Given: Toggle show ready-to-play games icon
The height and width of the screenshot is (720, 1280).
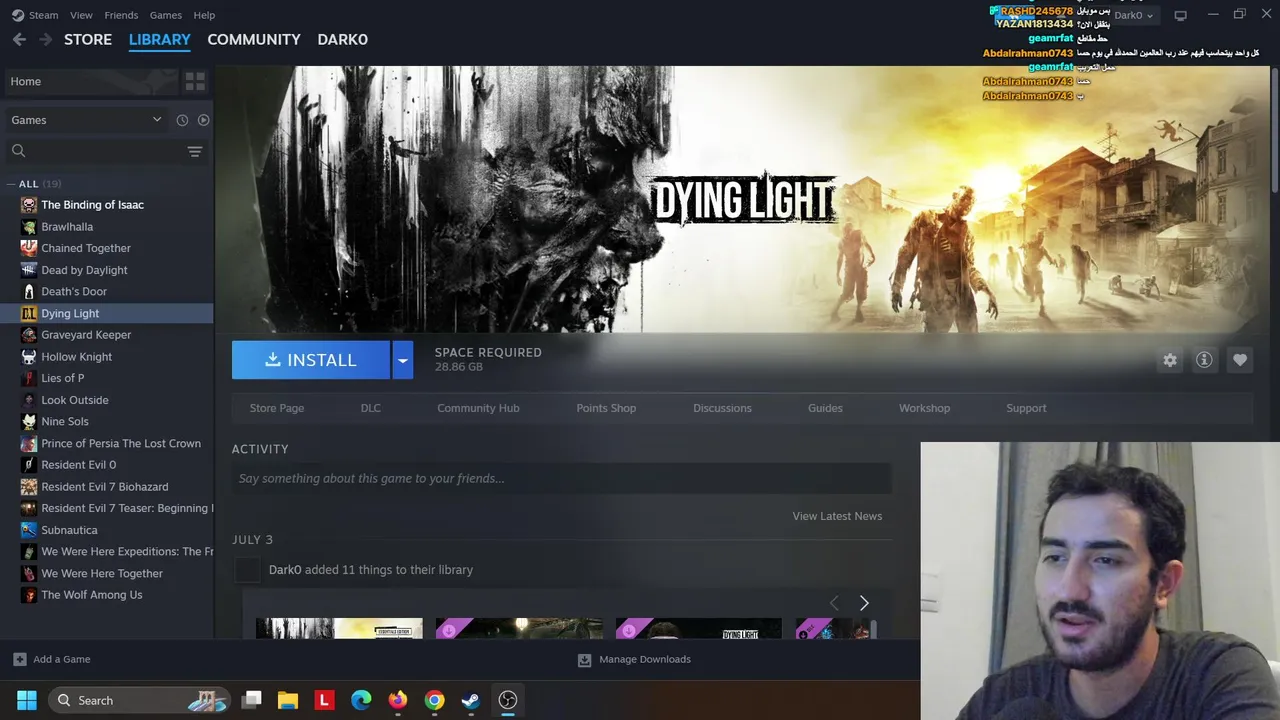Looking at the screenshot, I should point(203,120).
